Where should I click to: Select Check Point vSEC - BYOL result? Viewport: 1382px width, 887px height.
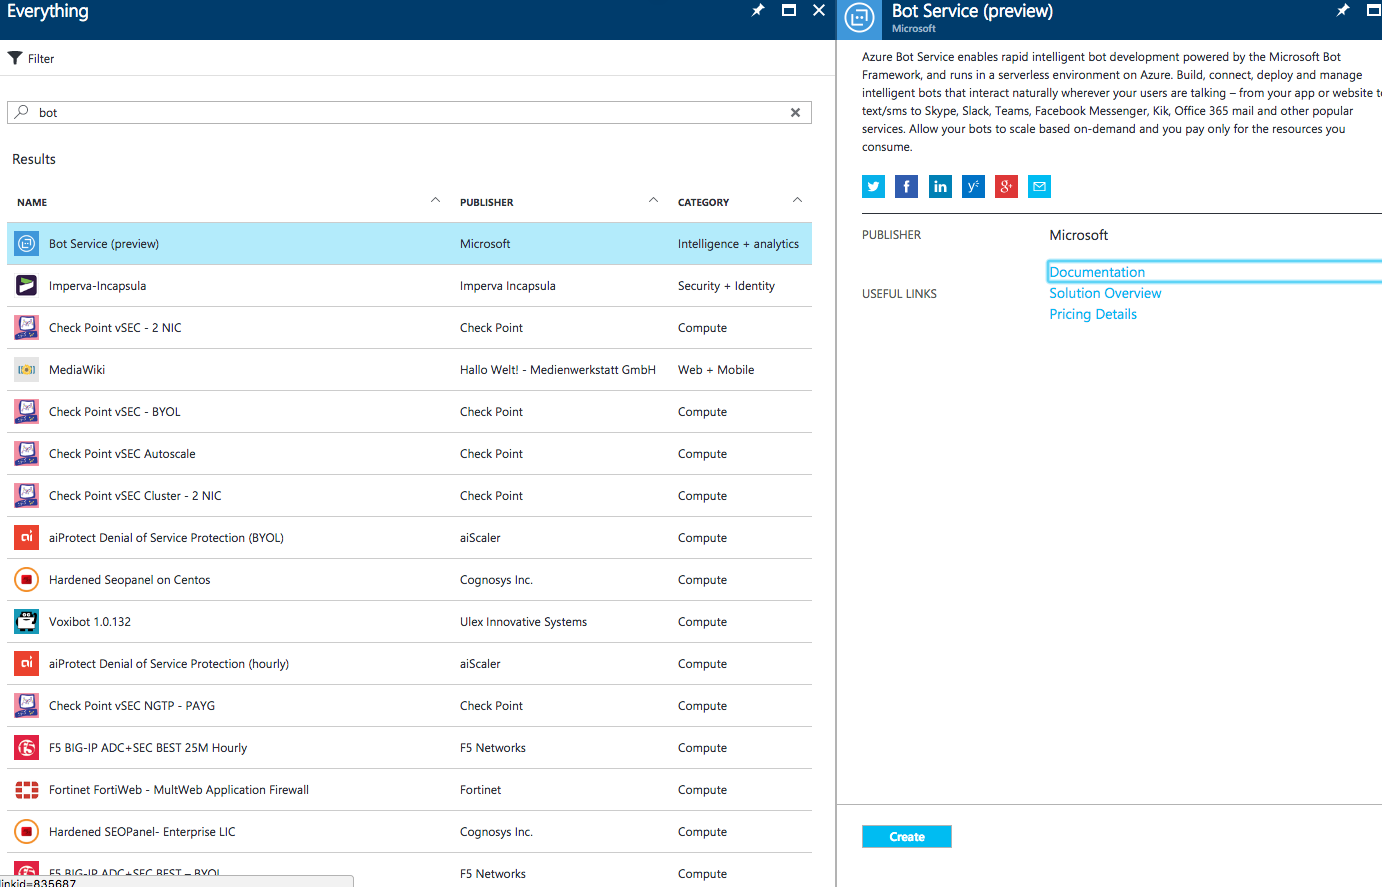(x=409, y=412)
